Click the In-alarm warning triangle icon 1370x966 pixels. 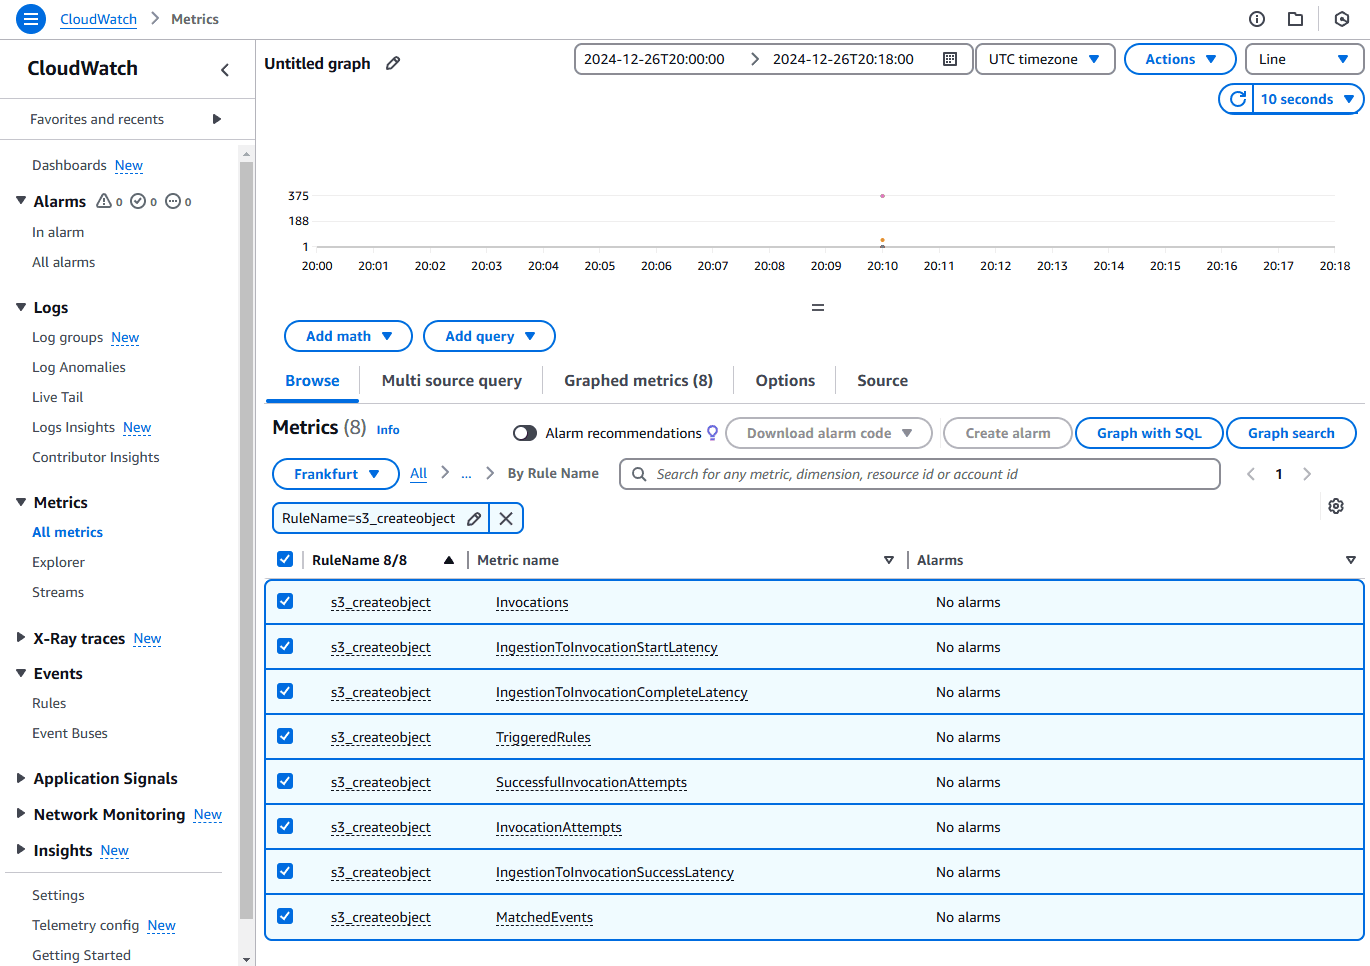[104, 201]
